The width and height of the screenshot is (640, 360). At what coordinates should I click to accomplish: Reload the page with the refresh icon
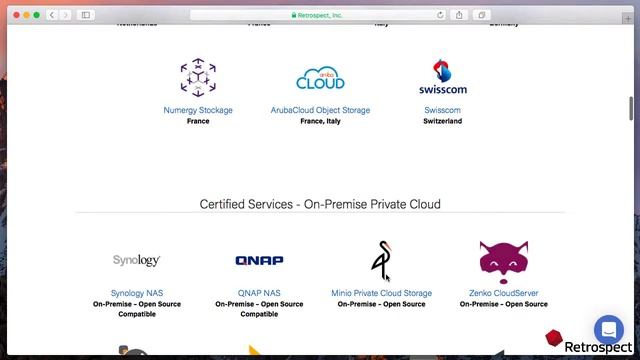point(440,15)
